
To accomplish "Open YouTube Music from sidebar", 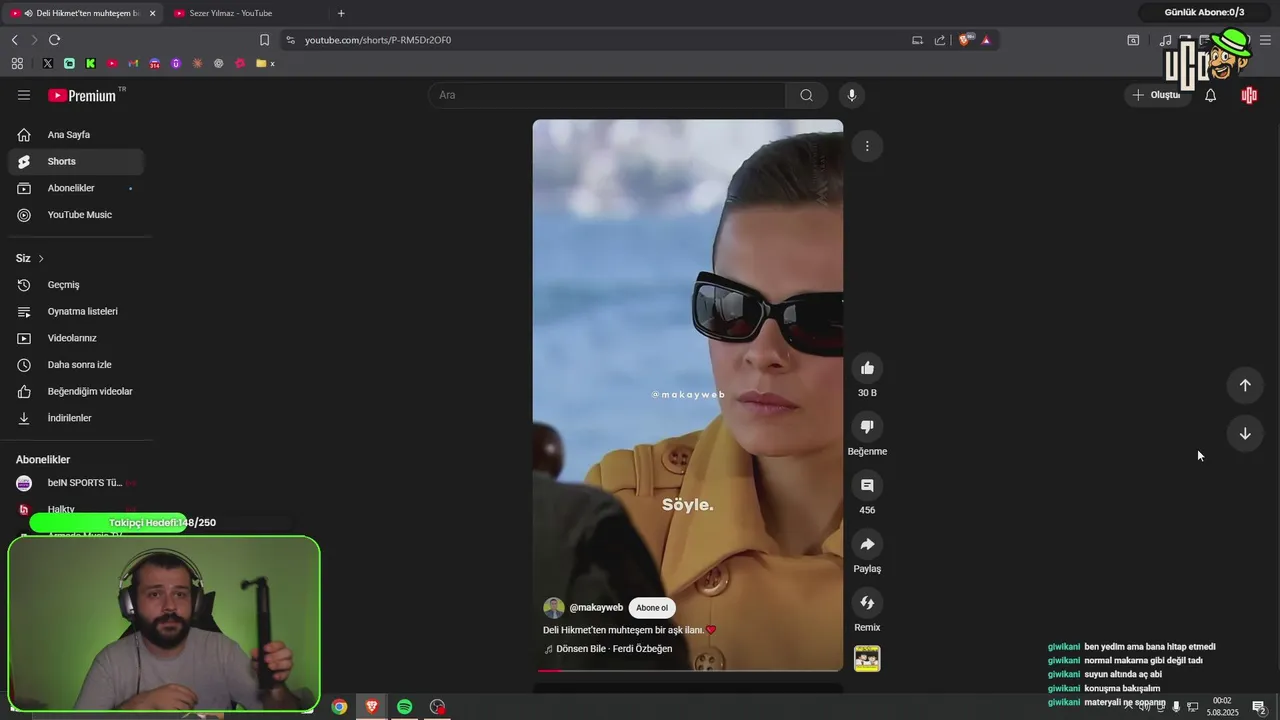I will [76, 215].
